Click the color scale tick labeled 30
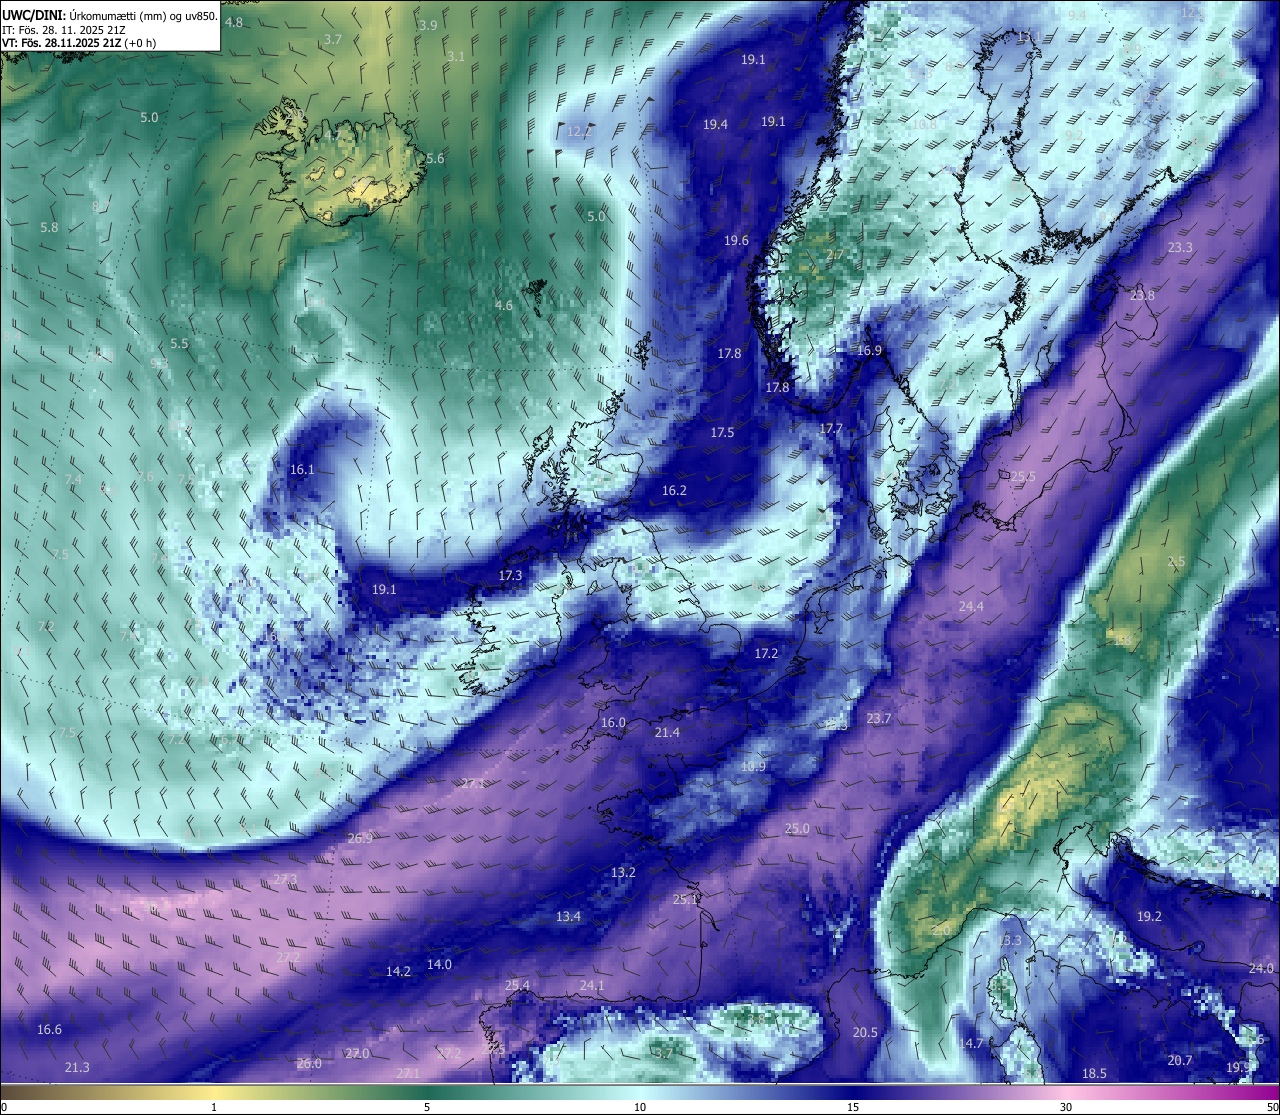The image size is (1280, 1115). point(1066,1107)
